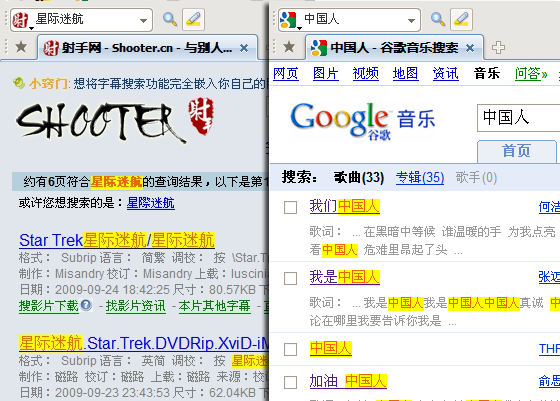560x401 pixels.
Task: Click the 星际迷航 text in left search box
Action: (60, 19)
